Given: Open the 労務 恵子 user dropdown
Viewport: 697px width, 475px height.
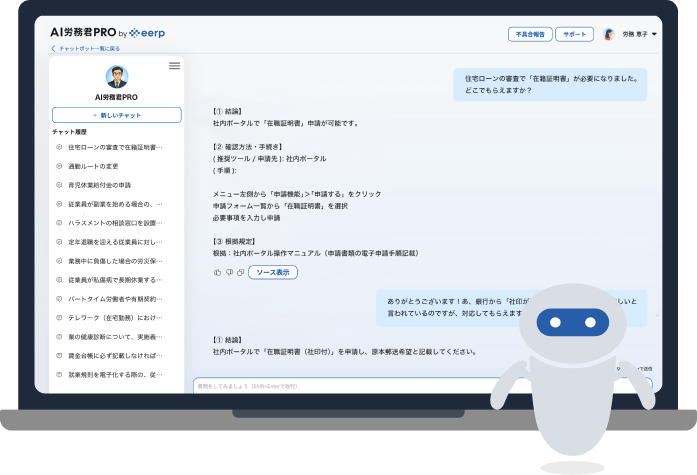Looking at the screenshot, I should (x=640, y=34).
